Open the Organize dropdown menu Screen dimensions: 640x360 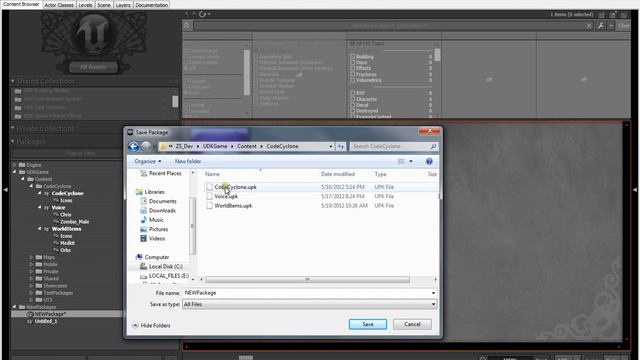pyautogui.click(x=148, y=162)
